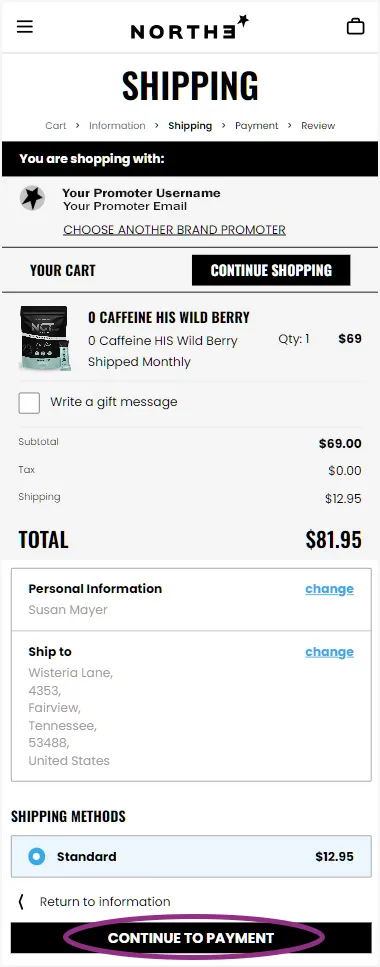Click the NORTHE logo

tap(190, 28)
